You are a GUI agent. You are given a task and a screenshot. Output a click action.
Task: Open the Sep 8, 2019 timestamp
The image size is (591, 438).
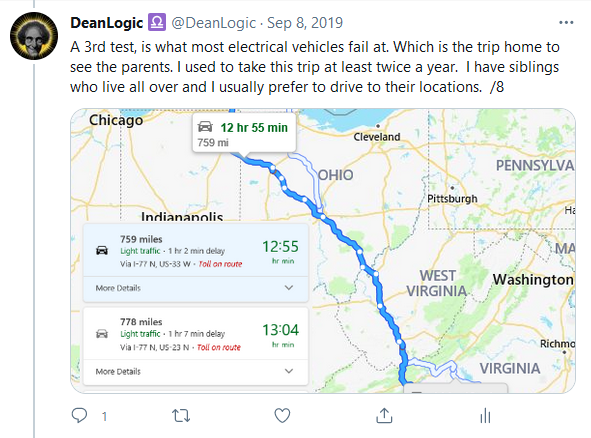click(305, 23)
